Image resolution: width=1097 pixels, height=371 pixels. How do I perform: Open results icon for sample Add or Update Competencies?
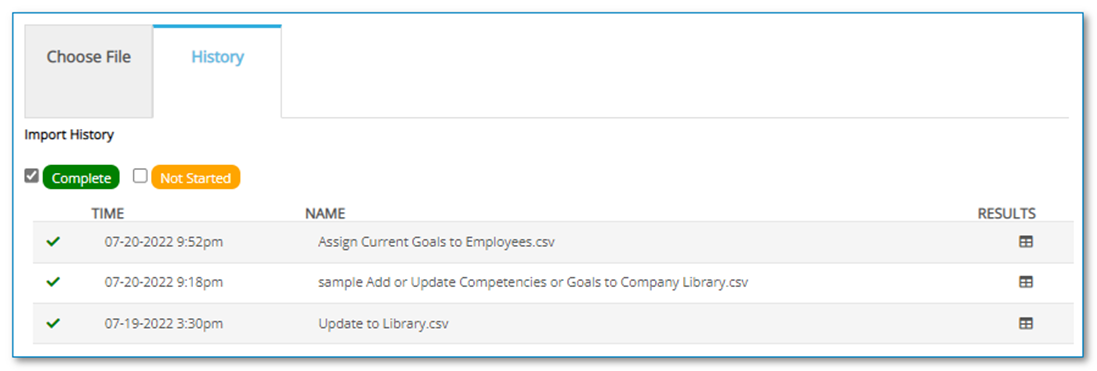point(1025,282)
